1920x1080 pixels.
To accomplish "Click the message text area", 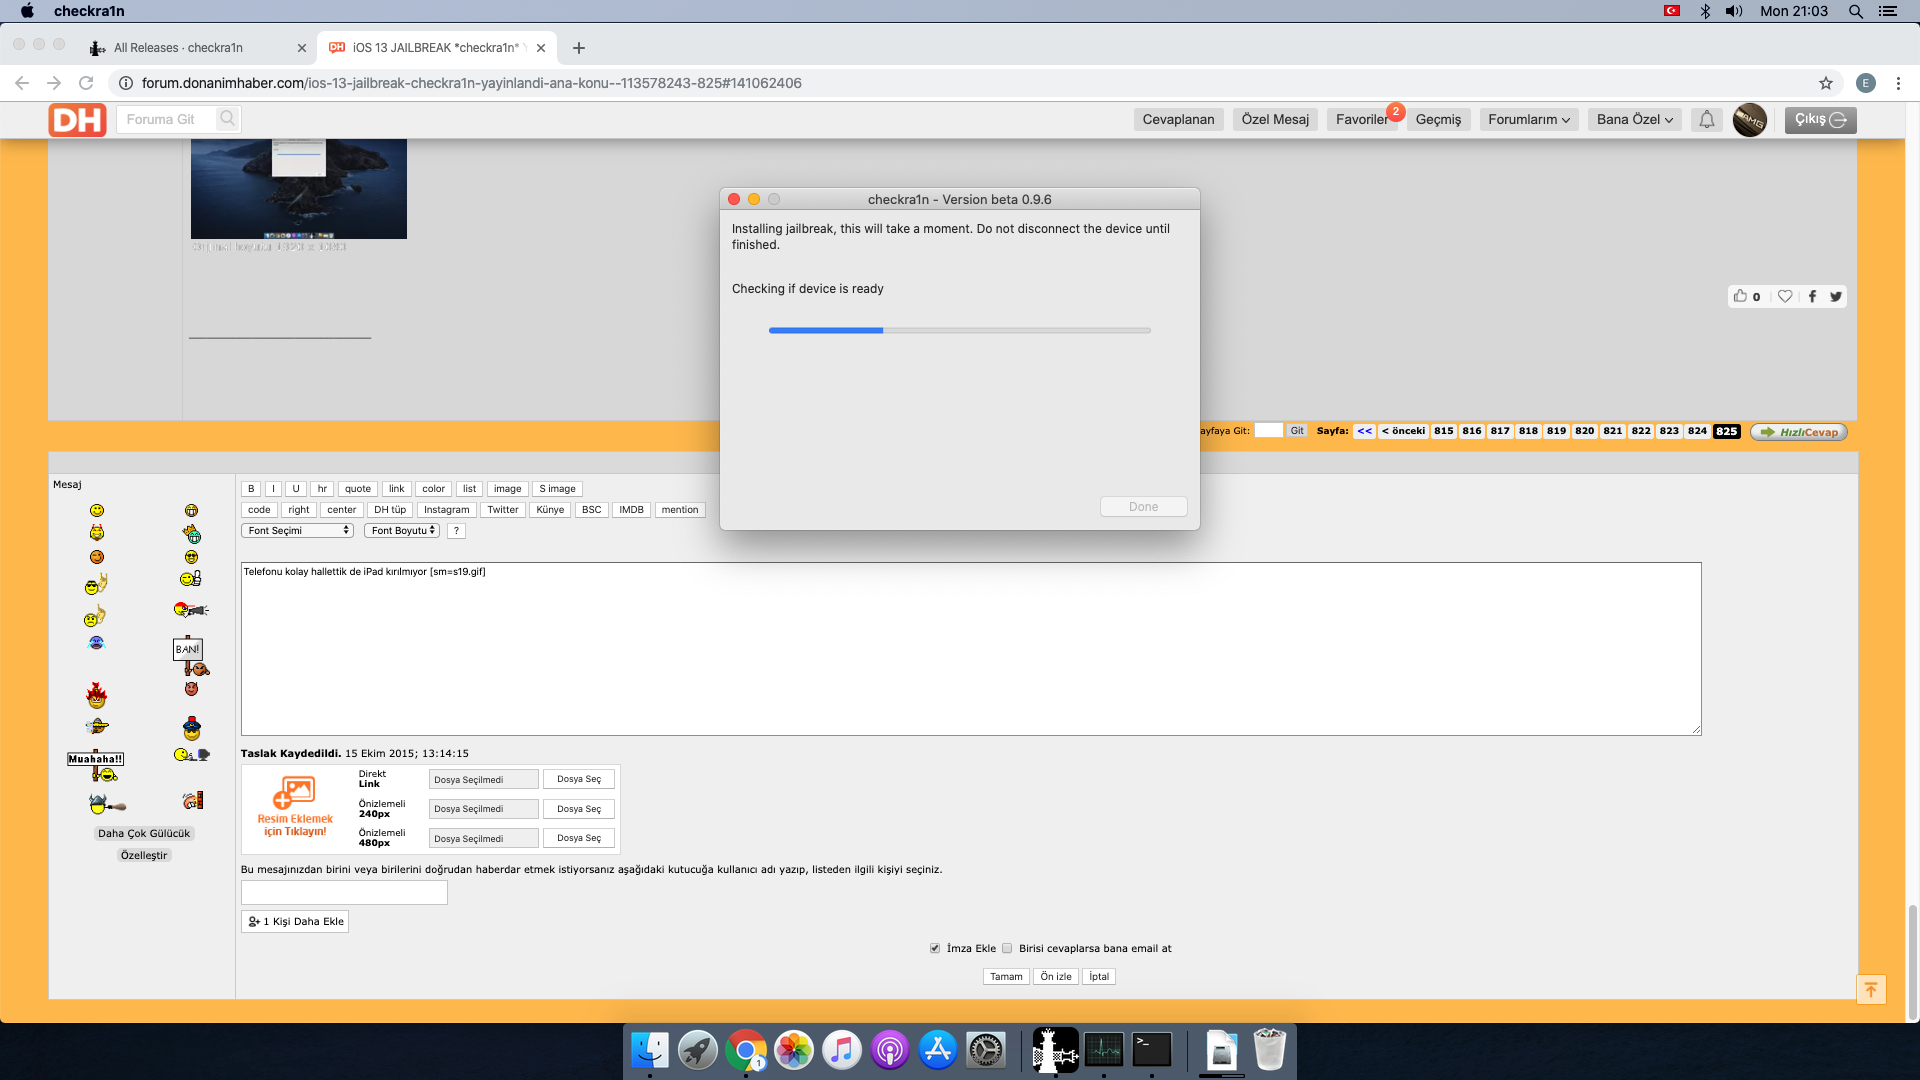I will coord(971,649).
